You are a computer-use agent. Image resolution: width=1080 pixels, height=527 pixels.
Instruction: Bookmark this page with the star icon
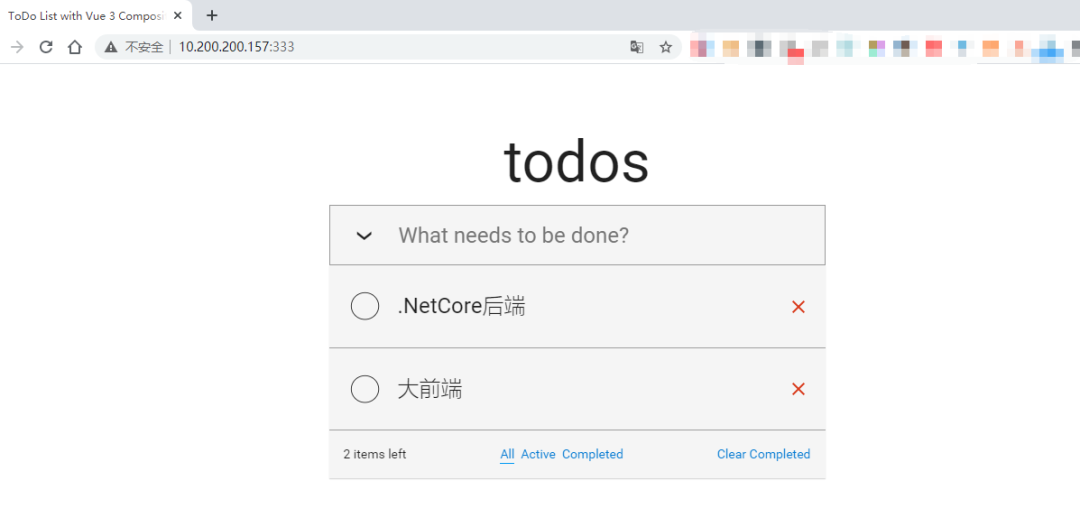pyautogui.click(x=666, y=47)
